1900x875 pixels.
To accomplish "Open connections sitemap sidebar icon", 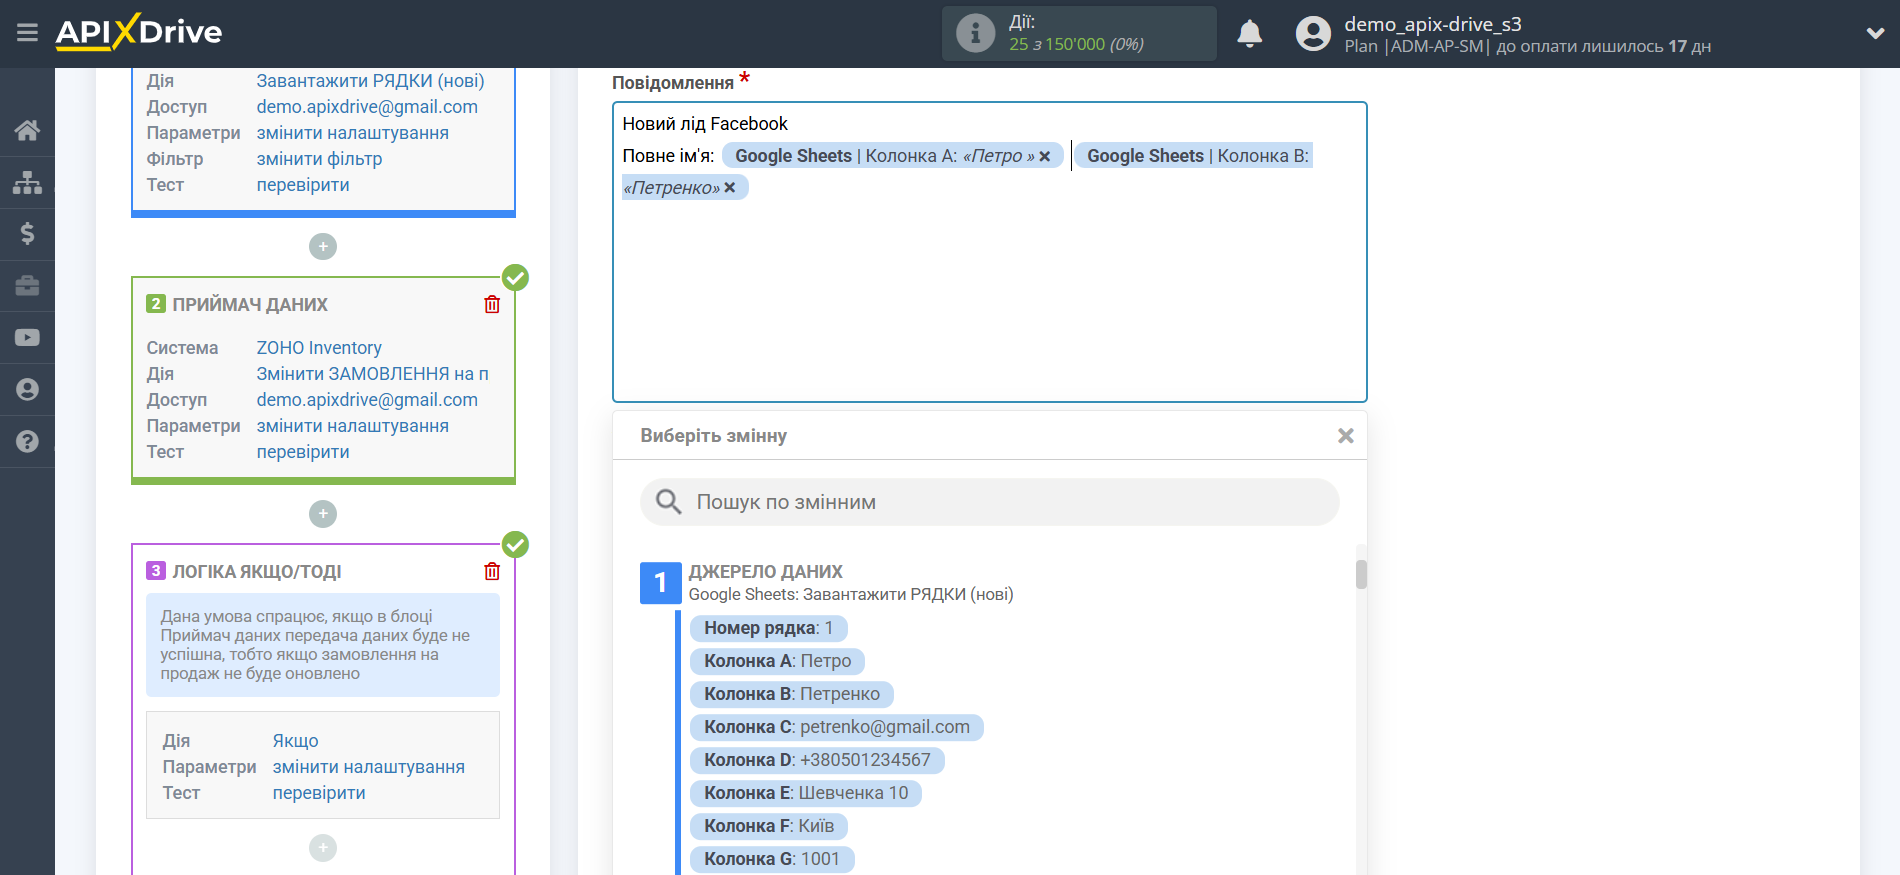I will point(27,182).
